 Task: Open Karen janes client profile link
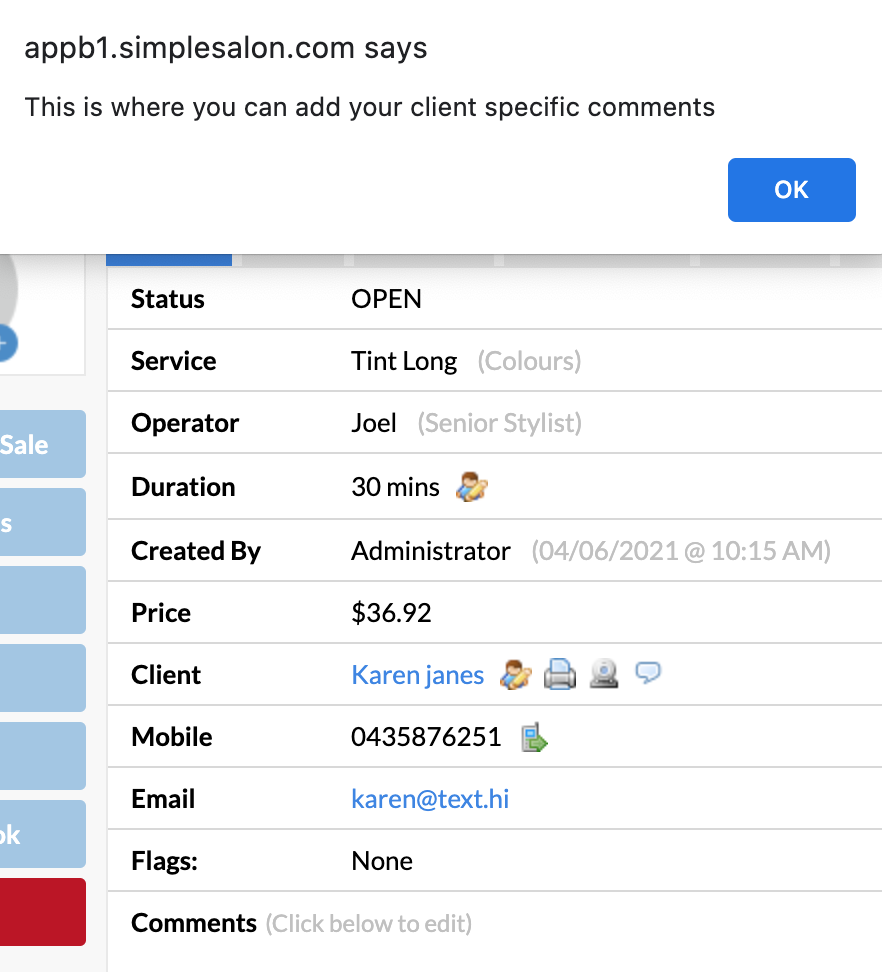tap(418, 675)
